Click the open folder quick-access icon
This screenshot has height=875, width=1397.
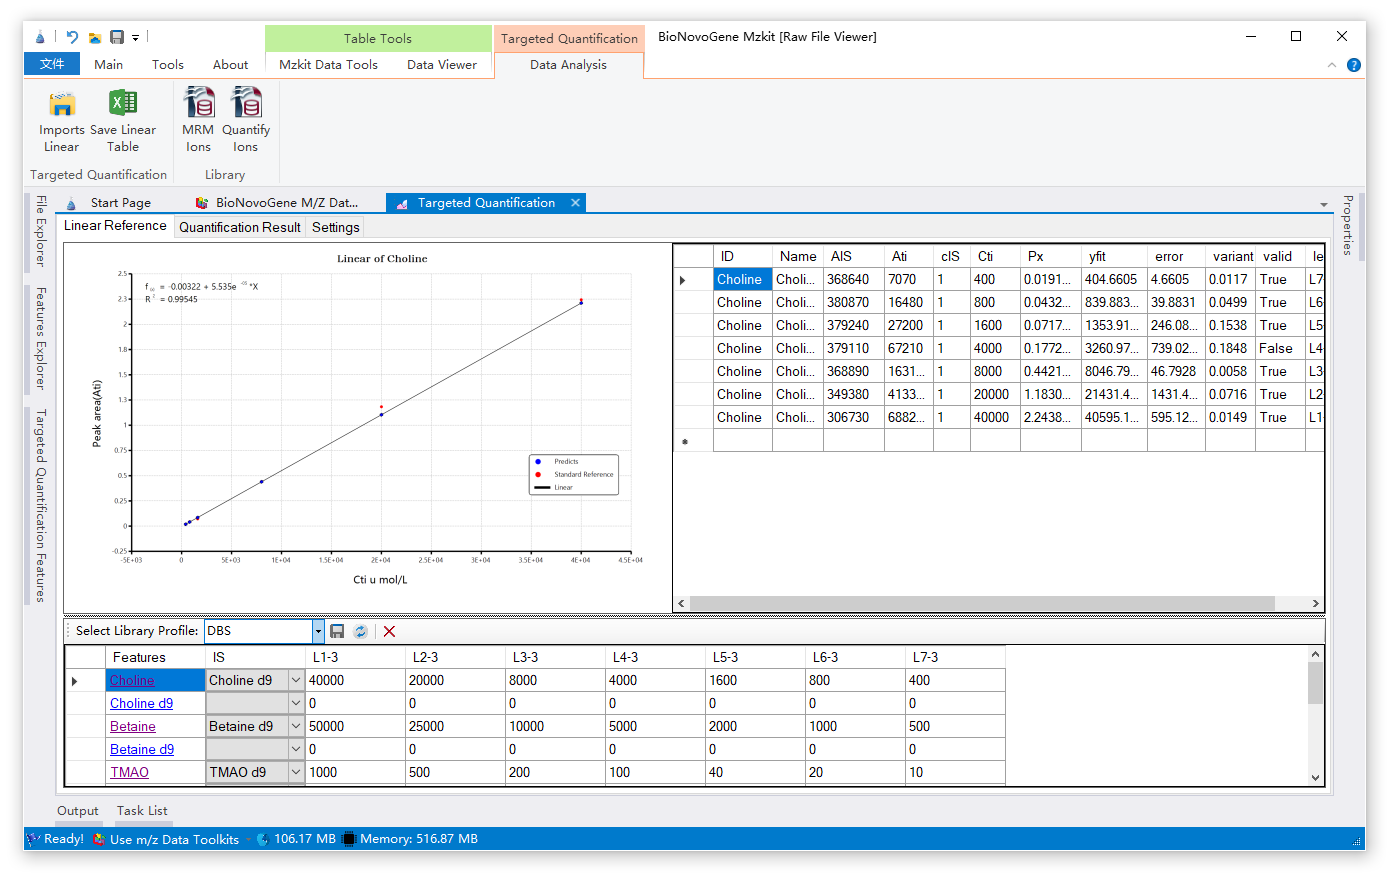[95, 38]
